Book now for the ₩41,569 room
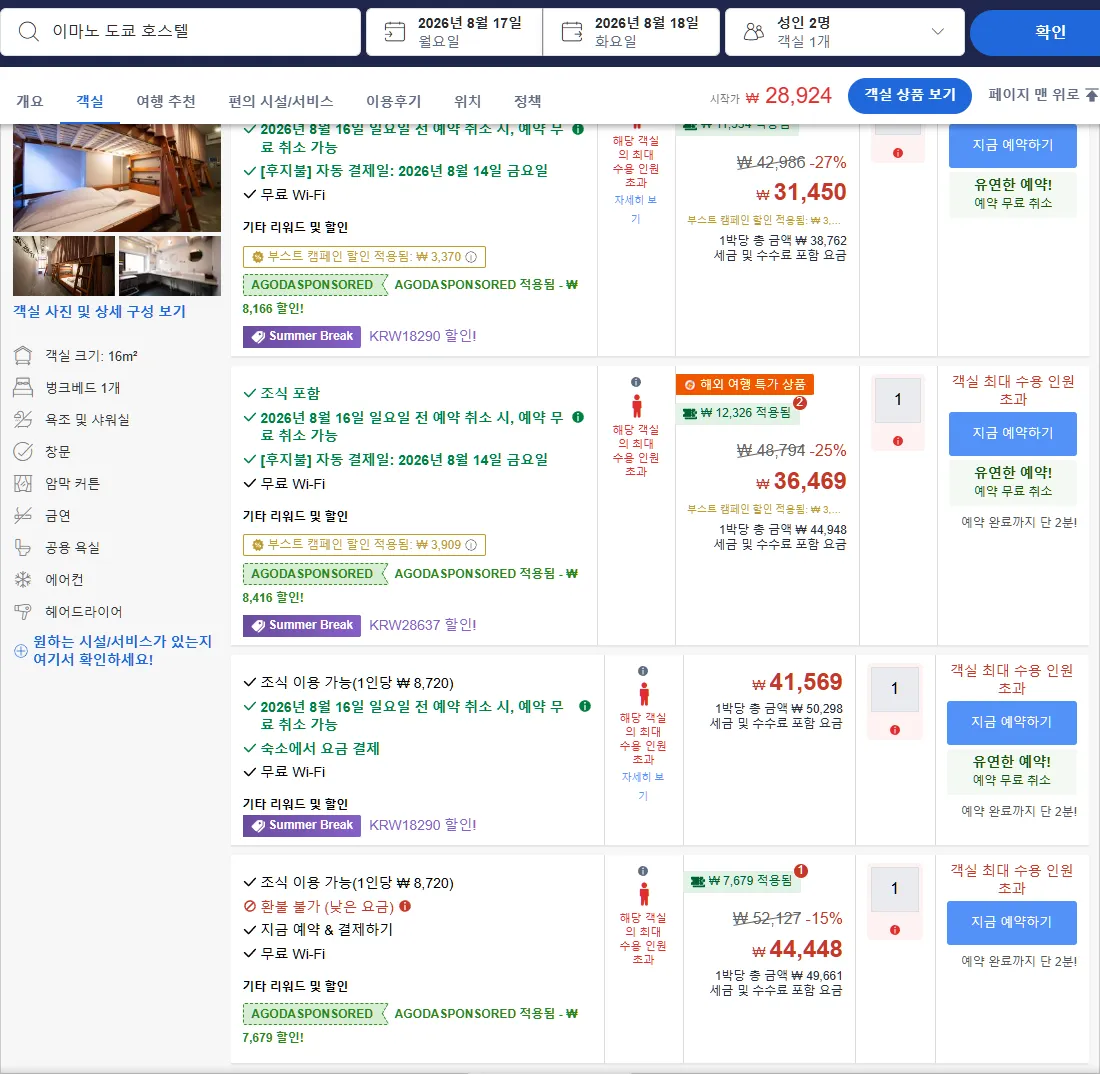 pos(1011,723)
